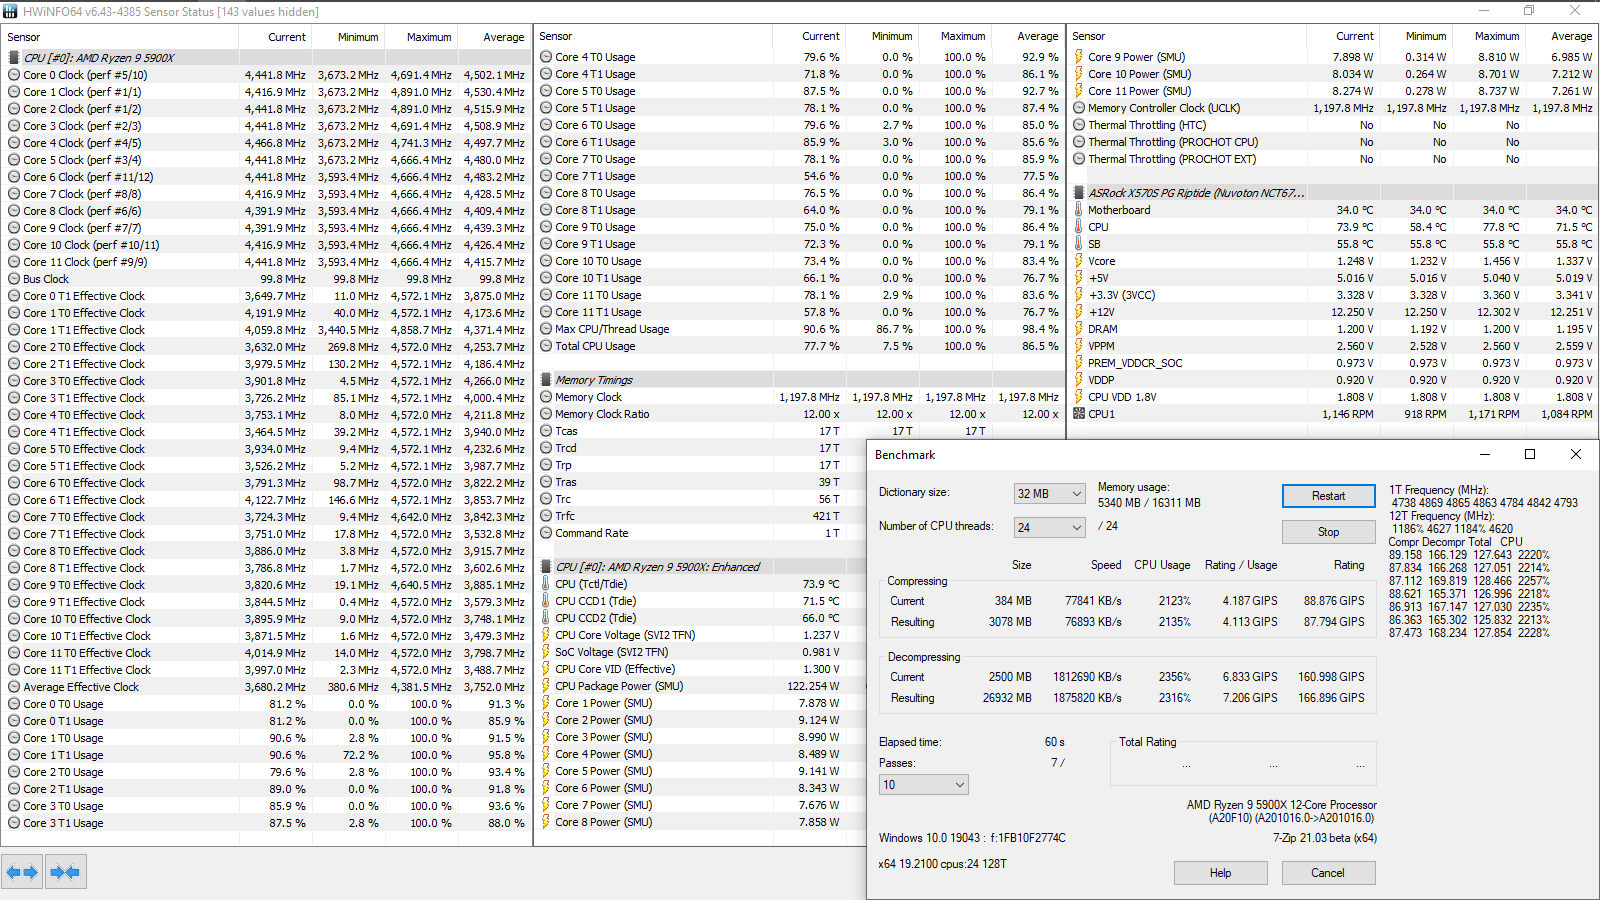Viewport: 1600px width, 900px height.
Task: Close the Benchmark dialog window
Action: (1576, 454)
